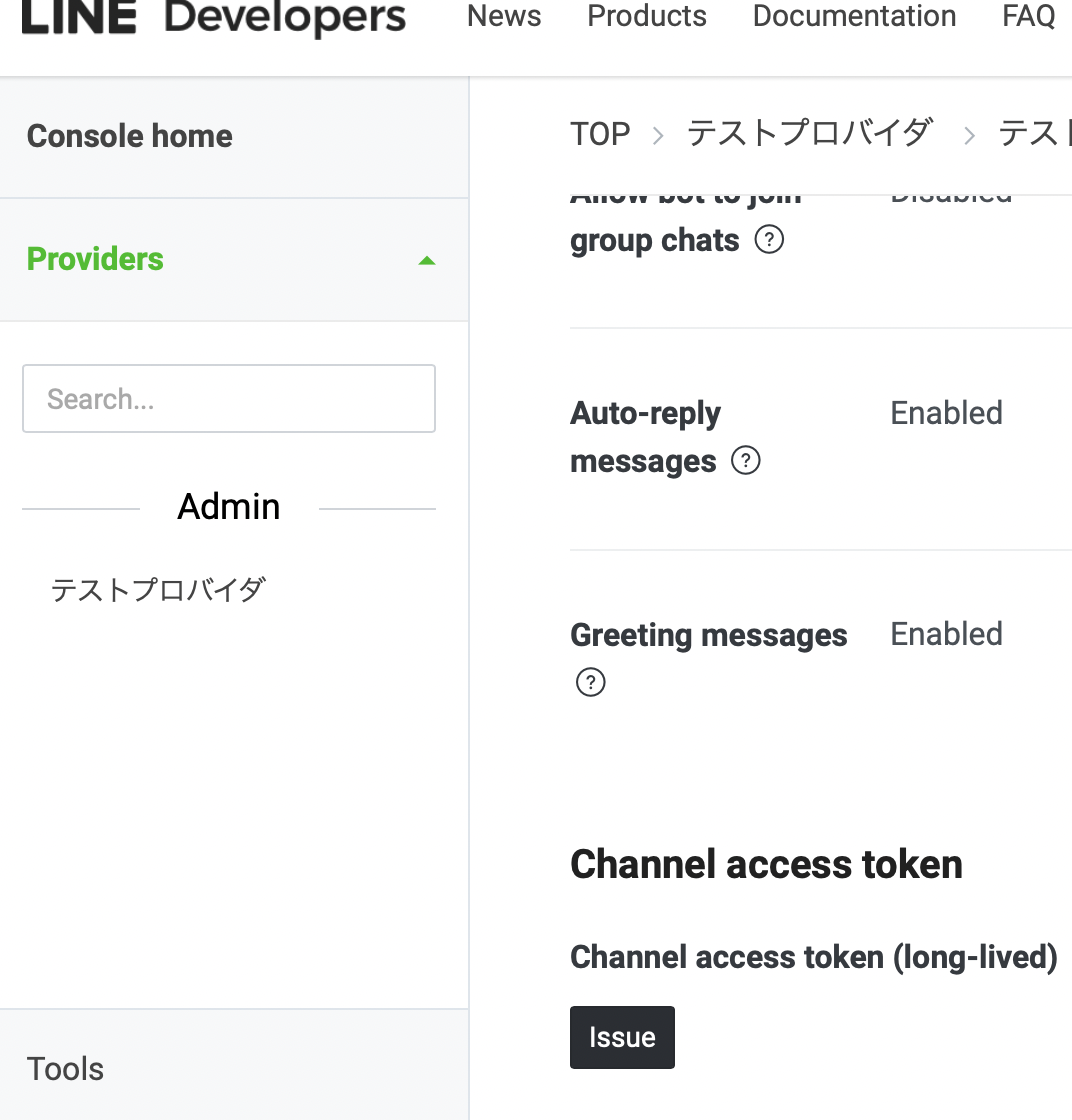Open the Products menu item
The height and width of the screenshot is (1120, 1072).
647,16
